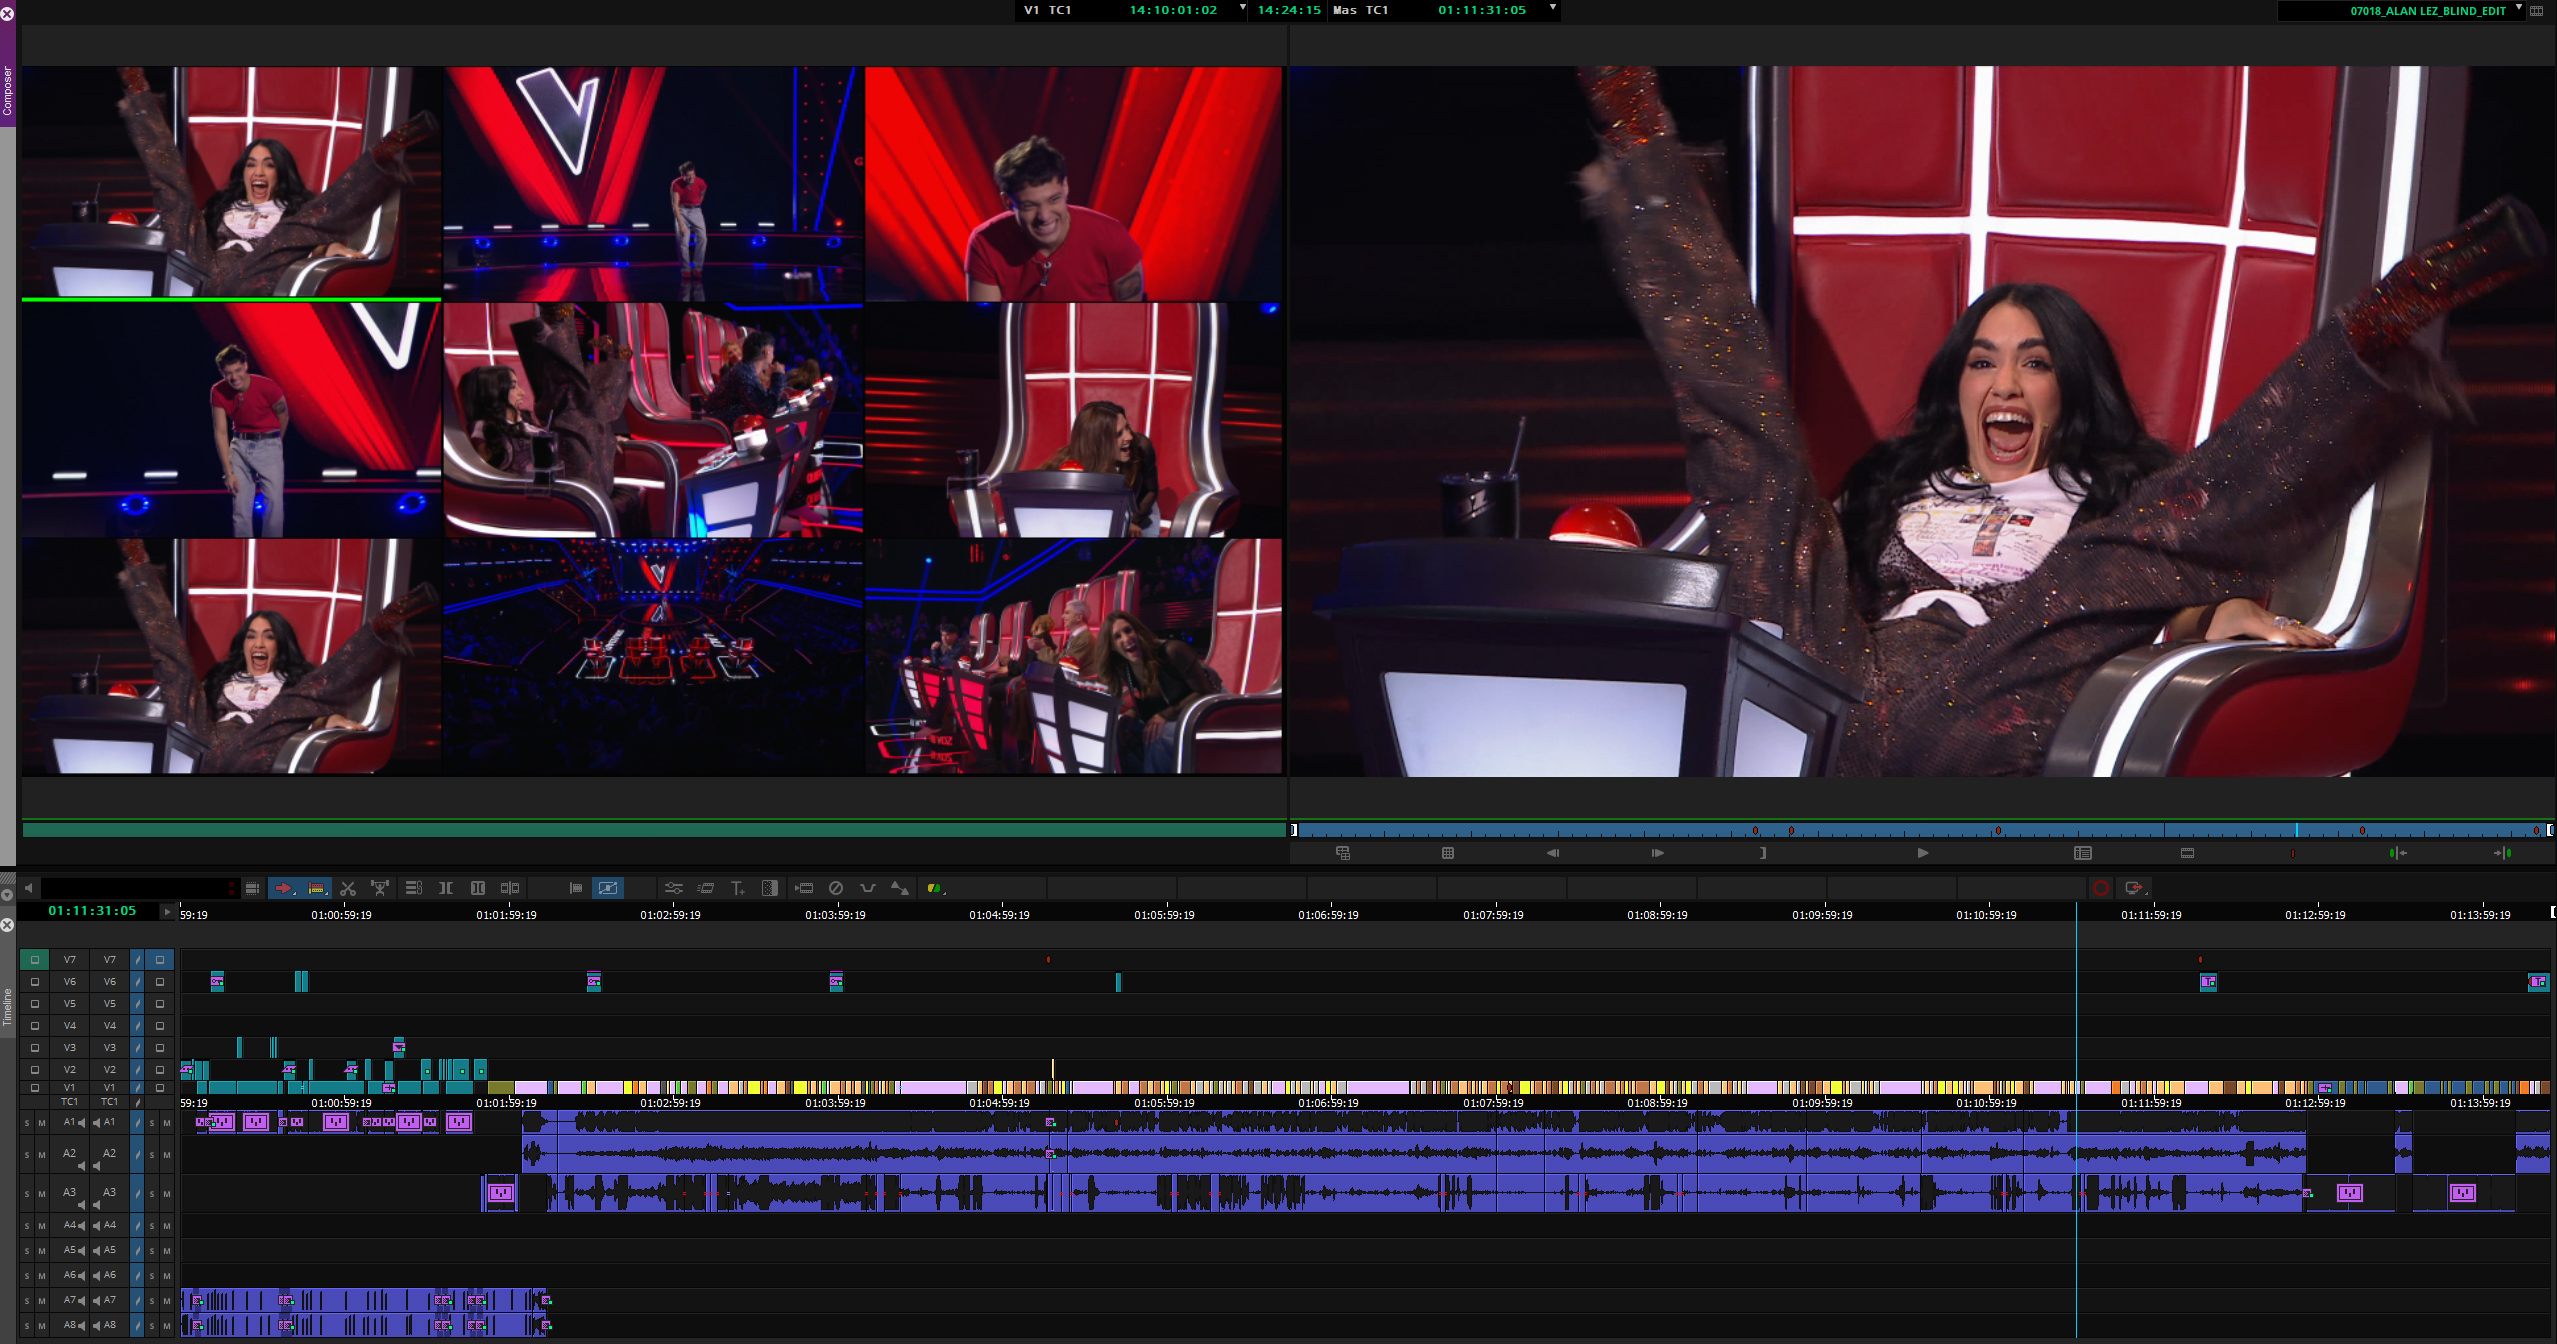Click the ruler at 01:05:59:19

click(x=1164, y=915)
